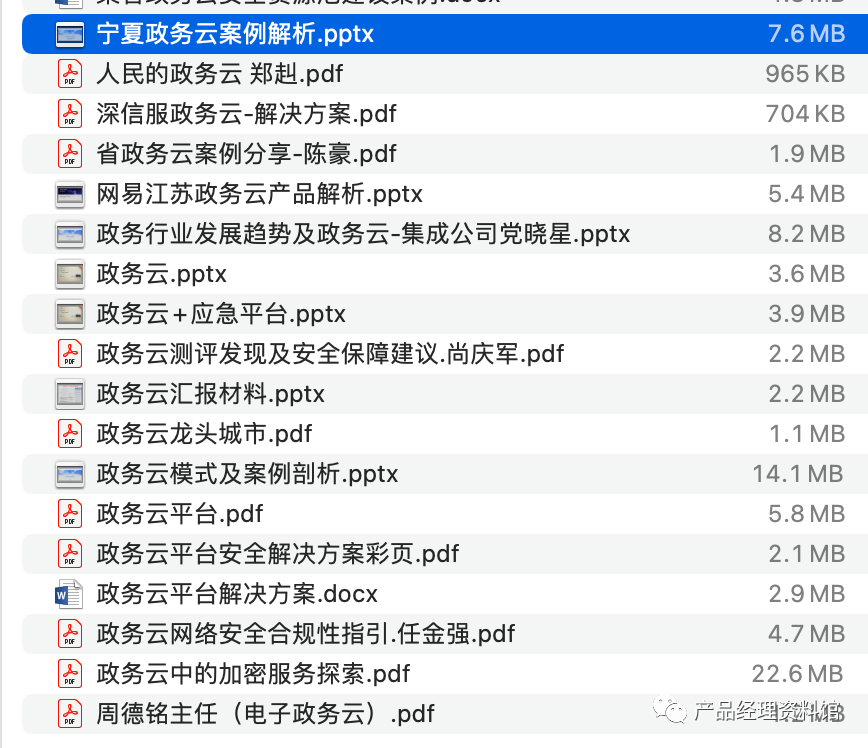Screen dimensions: 868x748
Task: Click the presentation icon of 政务云+应急平台
Action: (70, 314)
